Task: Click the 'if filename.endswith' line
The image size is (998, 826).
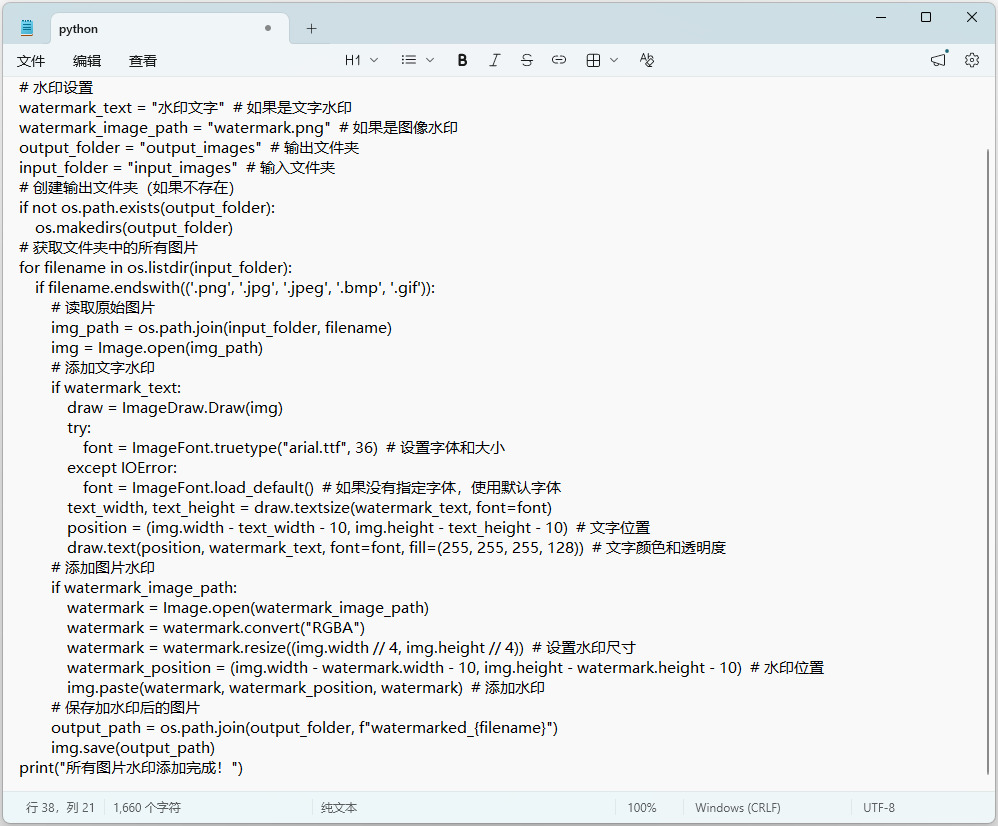Action: pos(235,288)
